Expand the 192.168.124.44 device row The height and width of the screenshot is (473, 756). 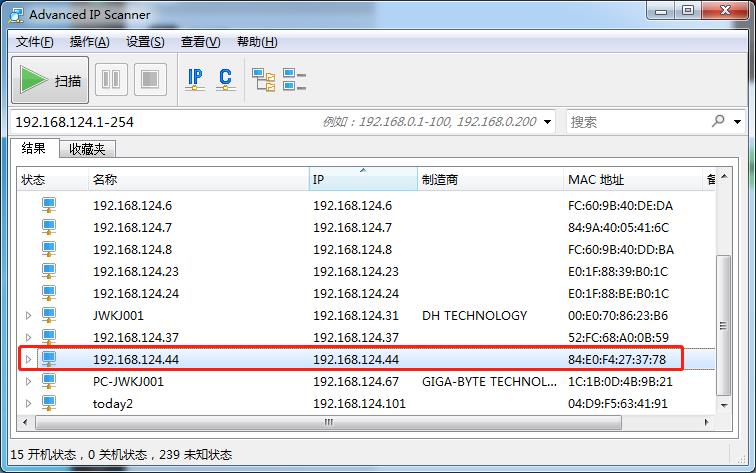[x=28, y=359]
